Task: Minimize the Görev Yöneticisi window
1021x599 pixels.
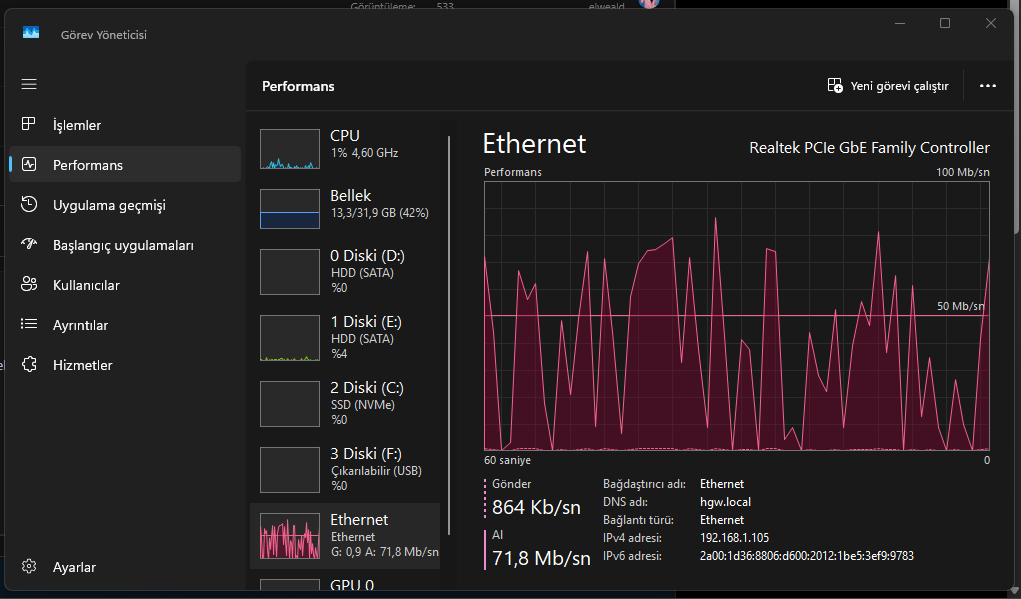Action: click(900, 23)
